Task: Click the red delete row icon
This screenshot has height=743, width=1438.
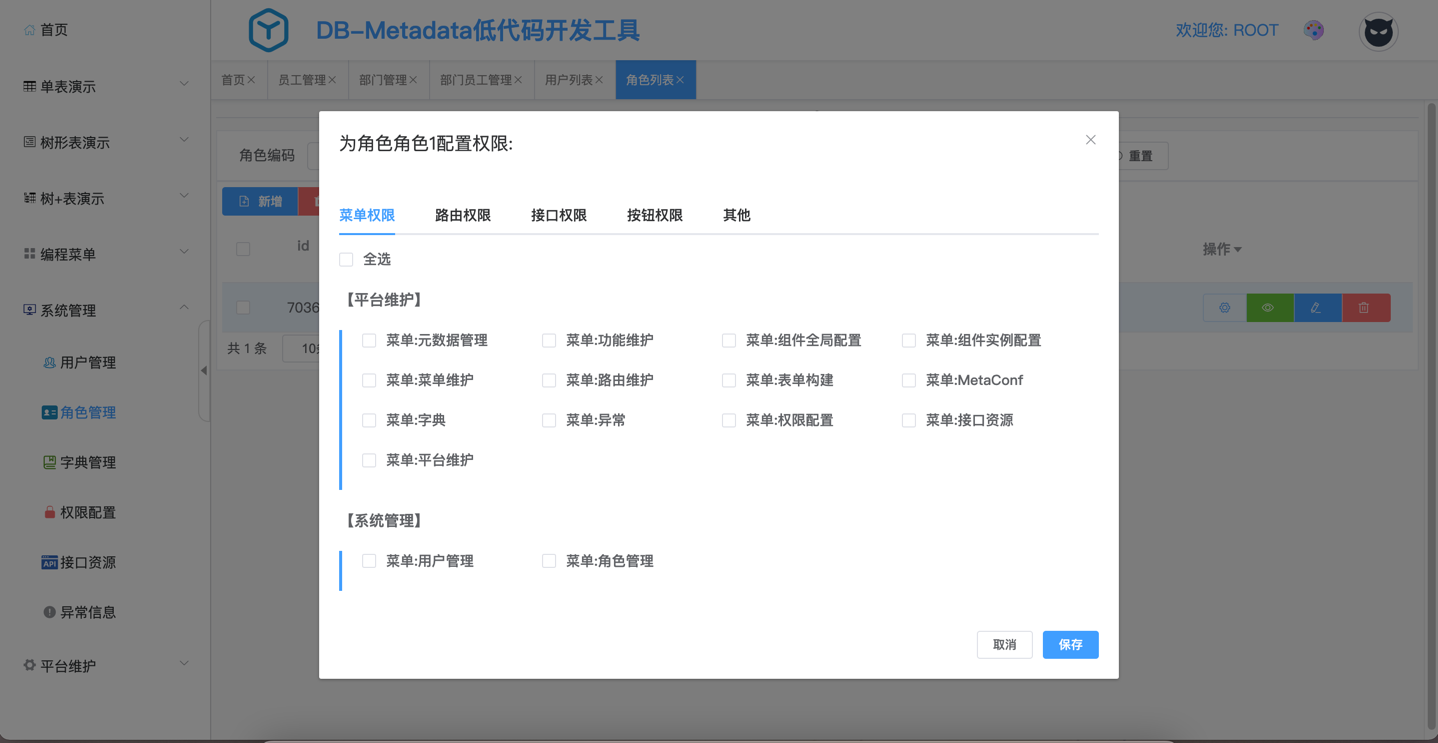Action: pyautogui.click(x=1364, y=308)
